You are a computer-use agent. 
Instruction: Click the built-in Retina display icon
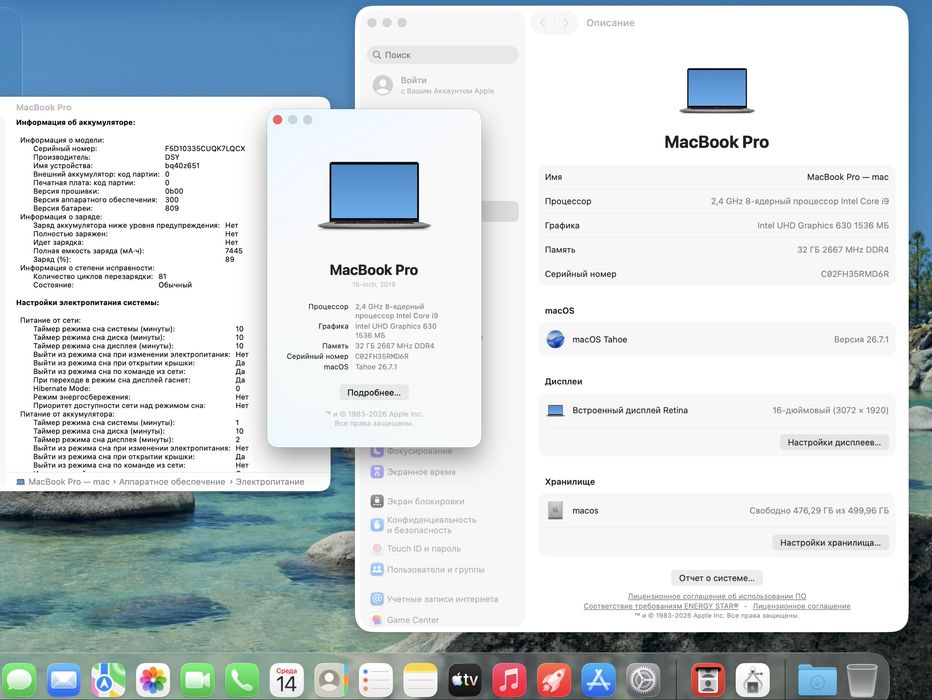pyautogui.click(x=555, y=410)
